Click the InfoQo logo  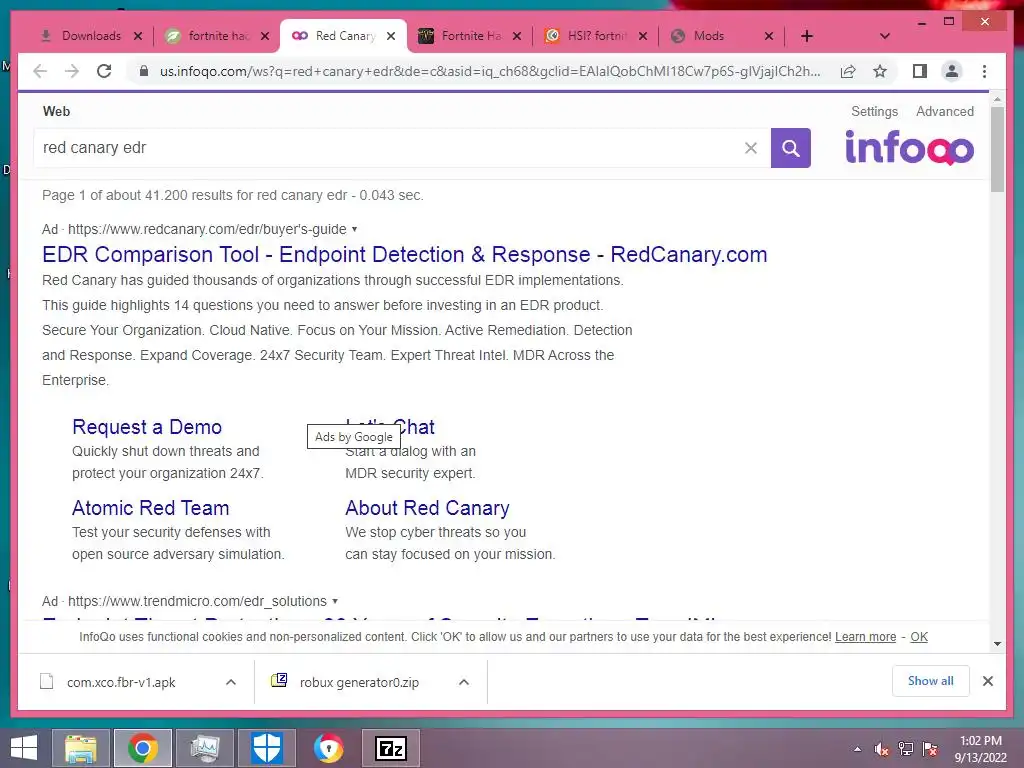pyautogui.click(x=909, y=147)
